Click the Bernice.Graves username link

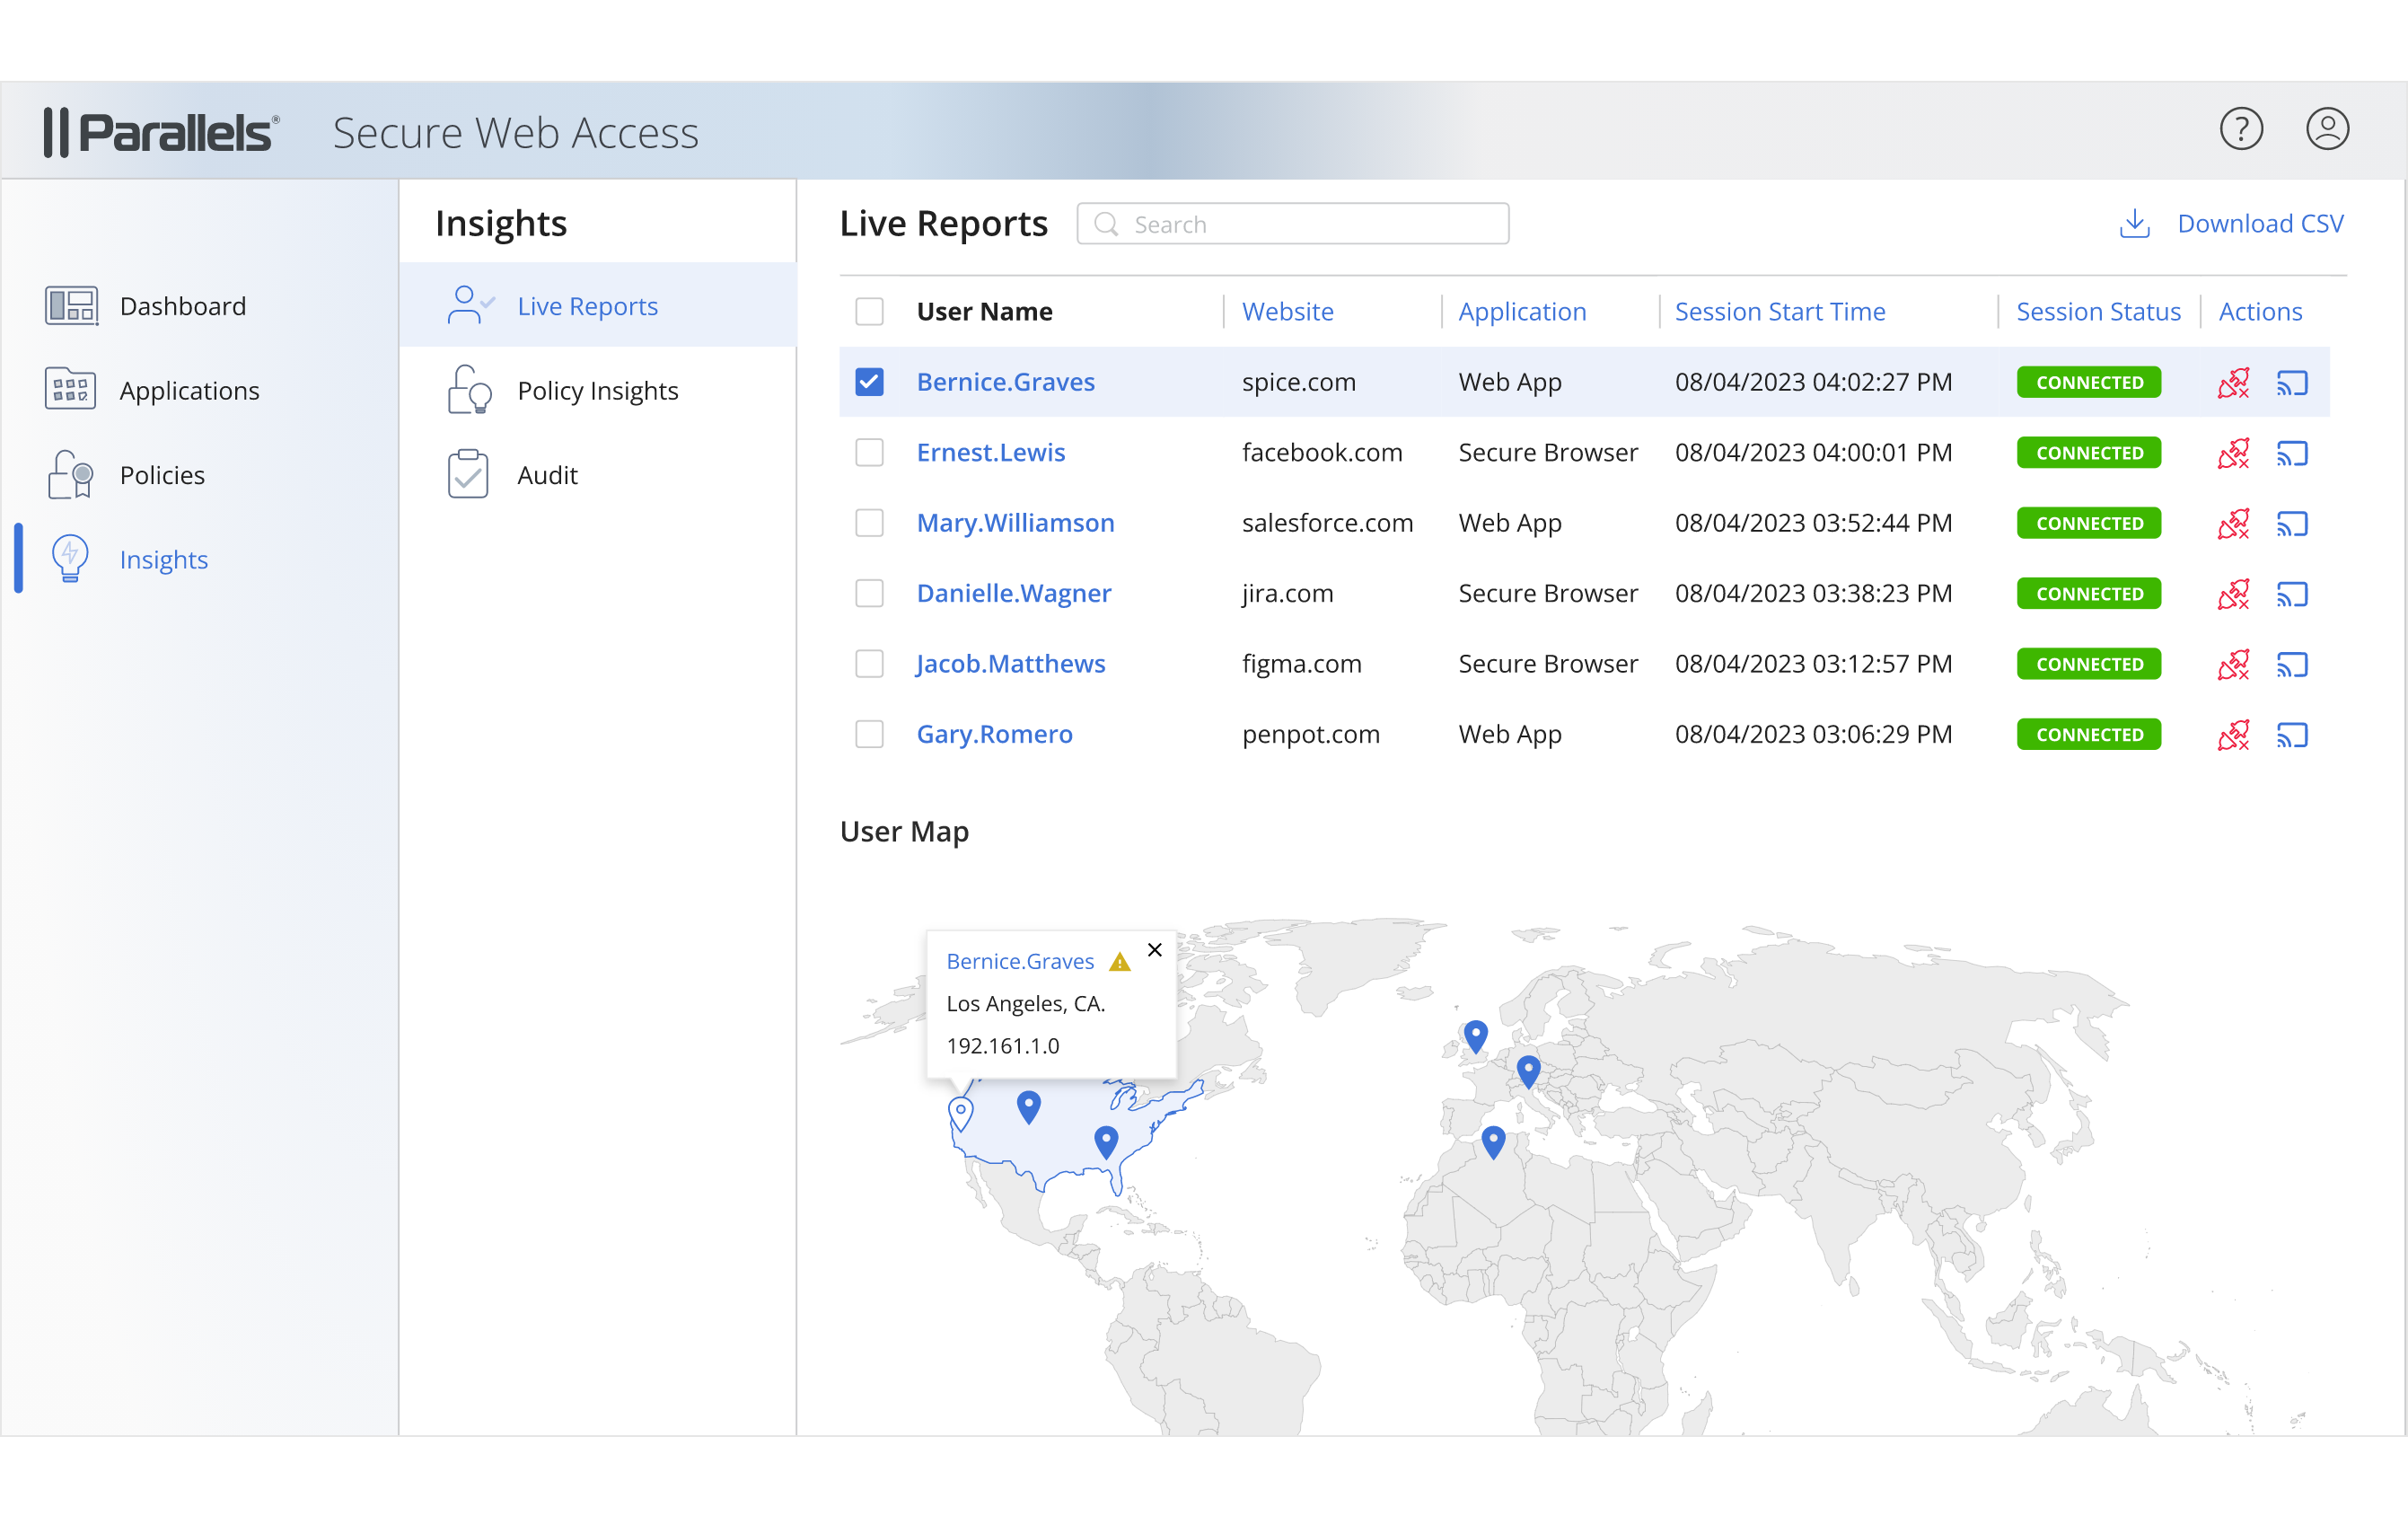tap(1006, 381)
